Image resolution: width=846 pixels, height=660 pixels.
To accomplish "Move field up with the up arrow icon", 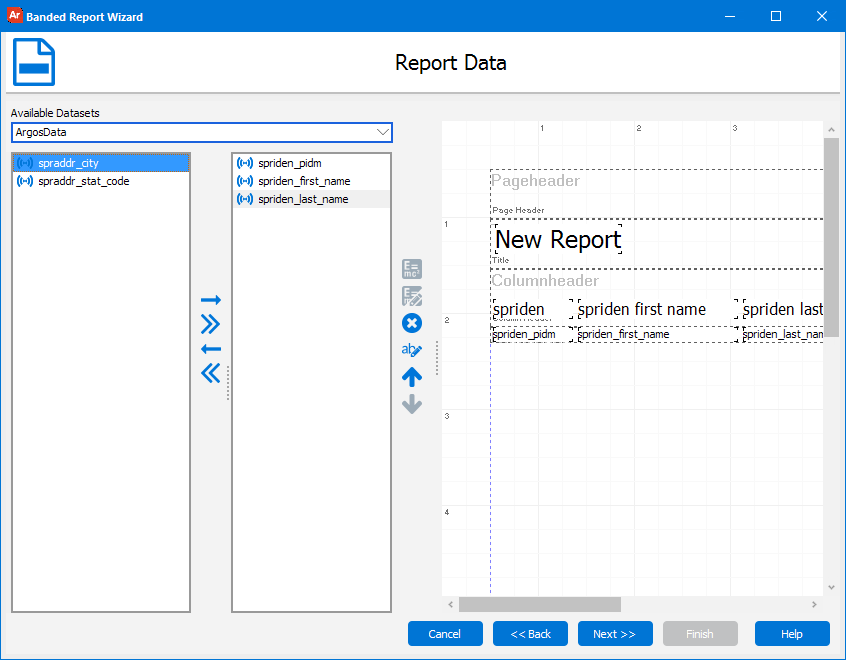I will (x=412, y=376).
